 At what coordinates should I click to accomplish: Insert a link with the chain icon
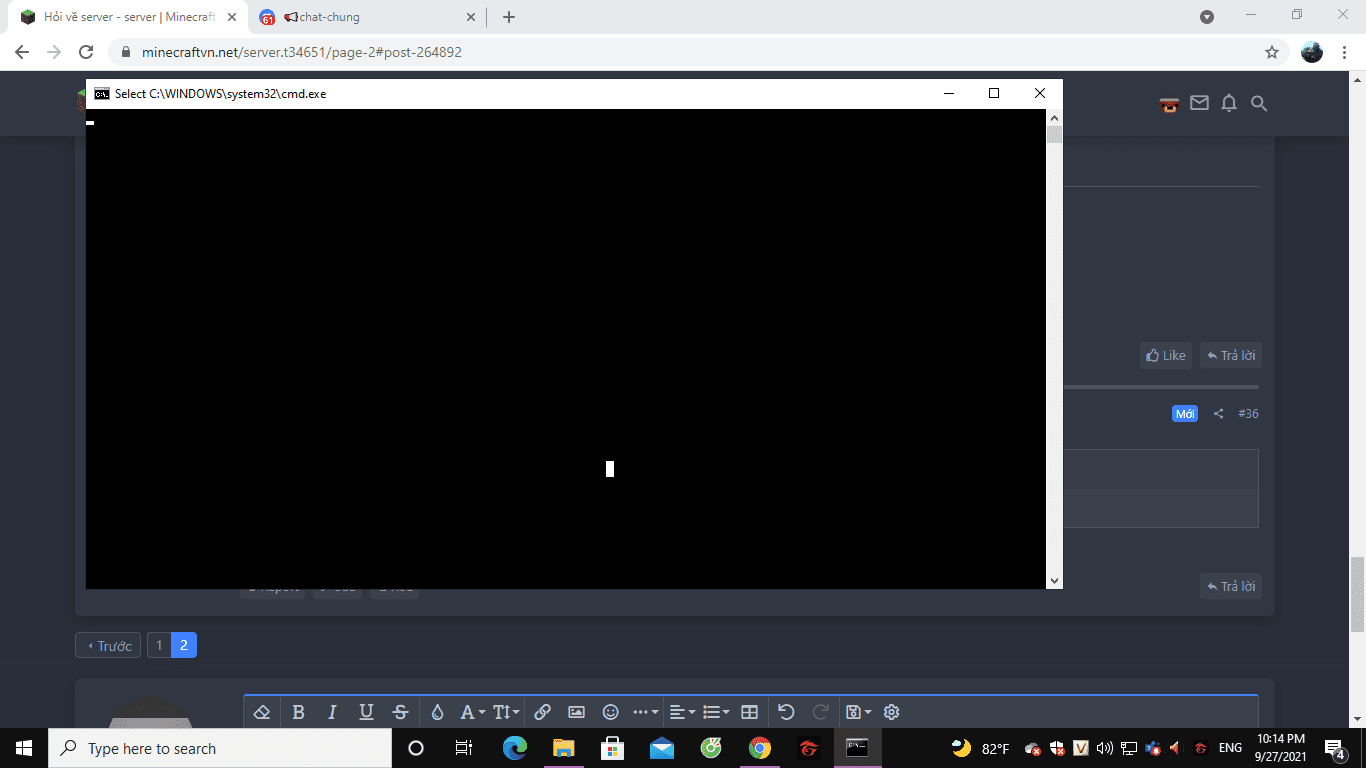click(542, 712)
